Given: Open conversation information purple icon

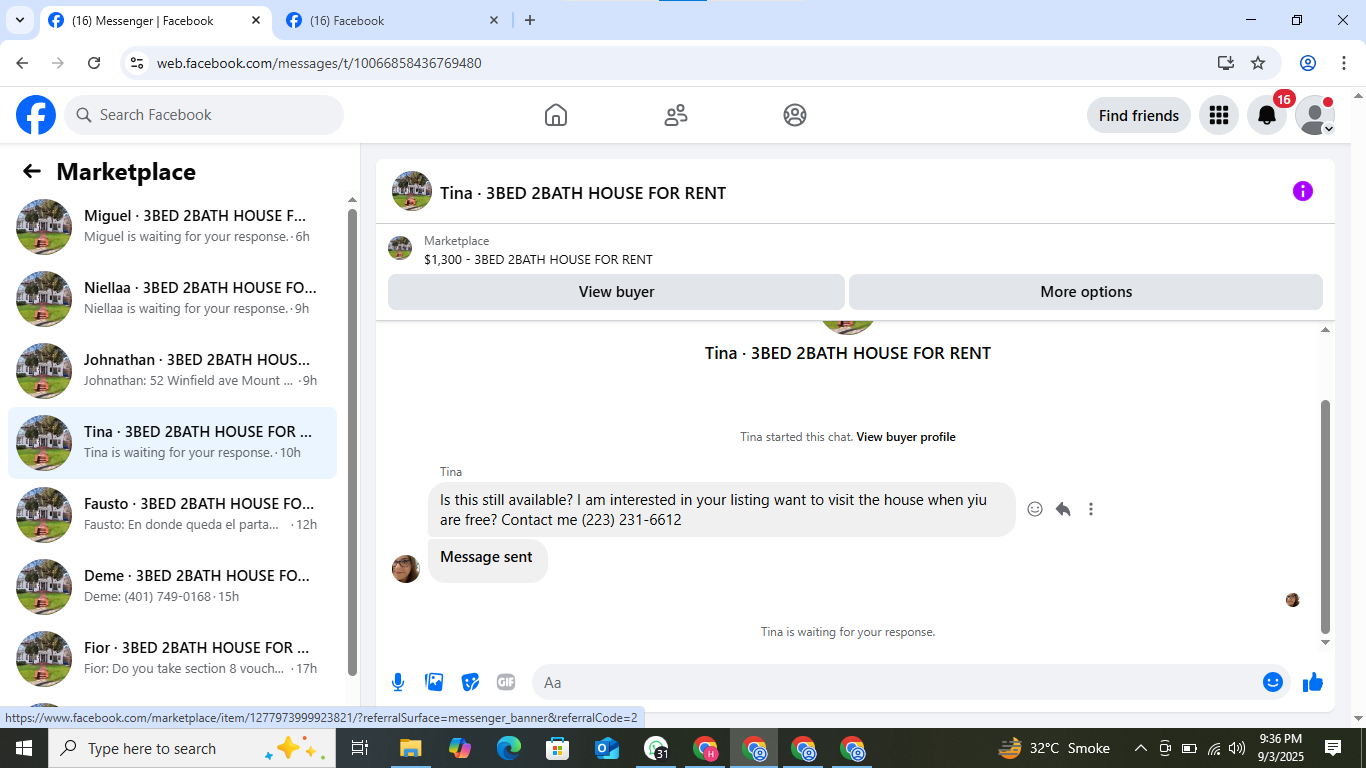Looking at the screenshot, I should 1302,191.
